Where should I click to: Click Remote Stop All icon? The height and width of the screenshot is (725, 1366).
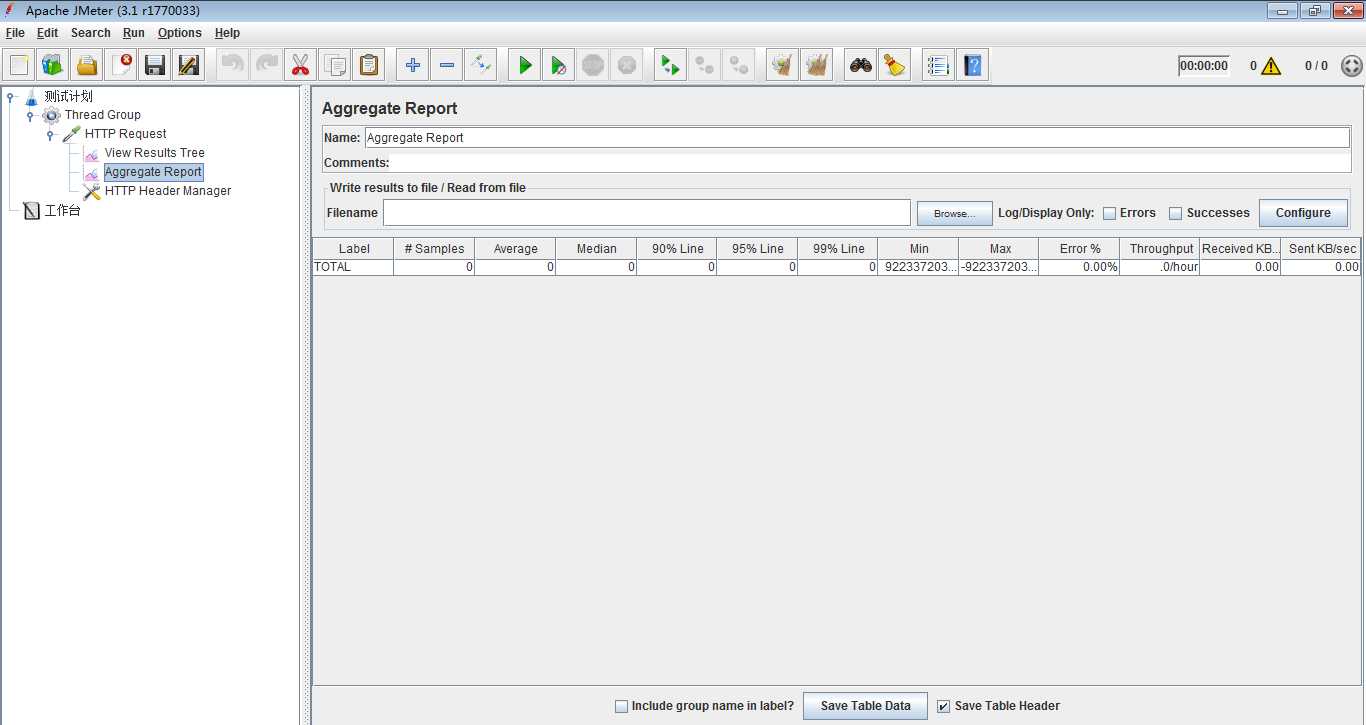(x=705, y=66)
